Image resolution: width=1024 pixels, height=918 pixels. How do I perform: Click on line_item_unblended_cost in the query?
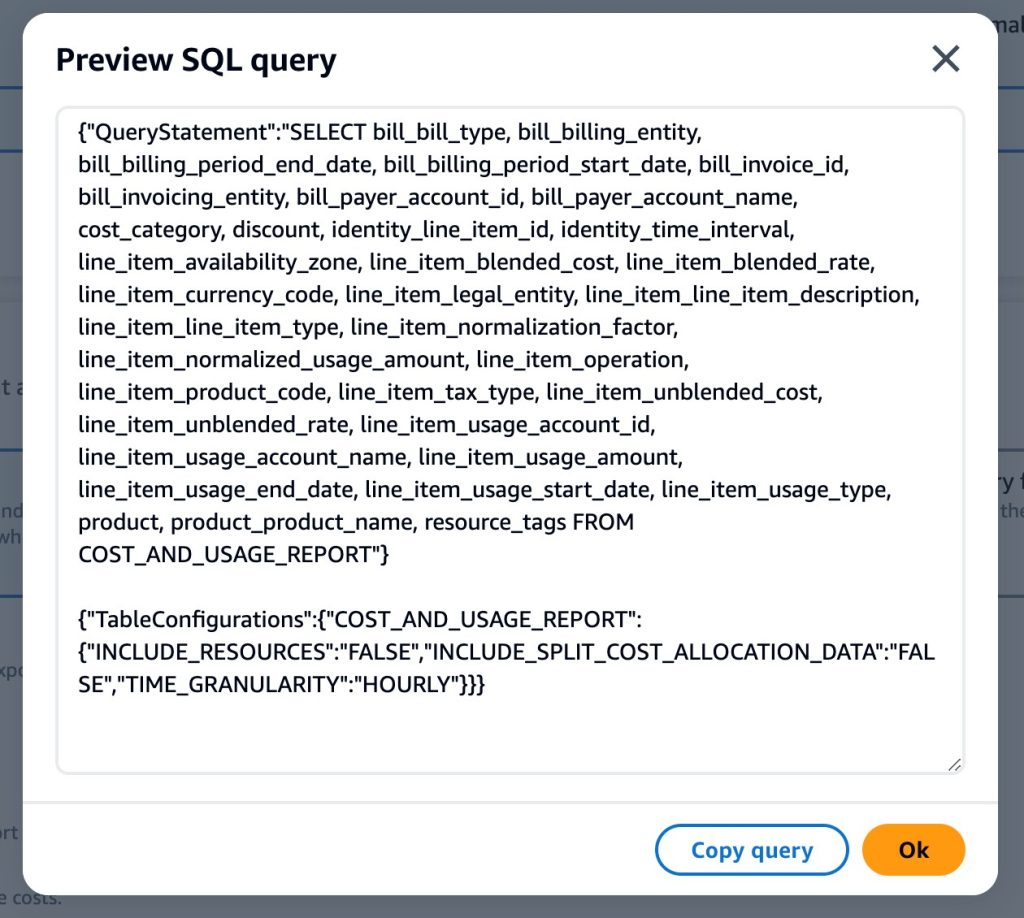coord(681,392)
